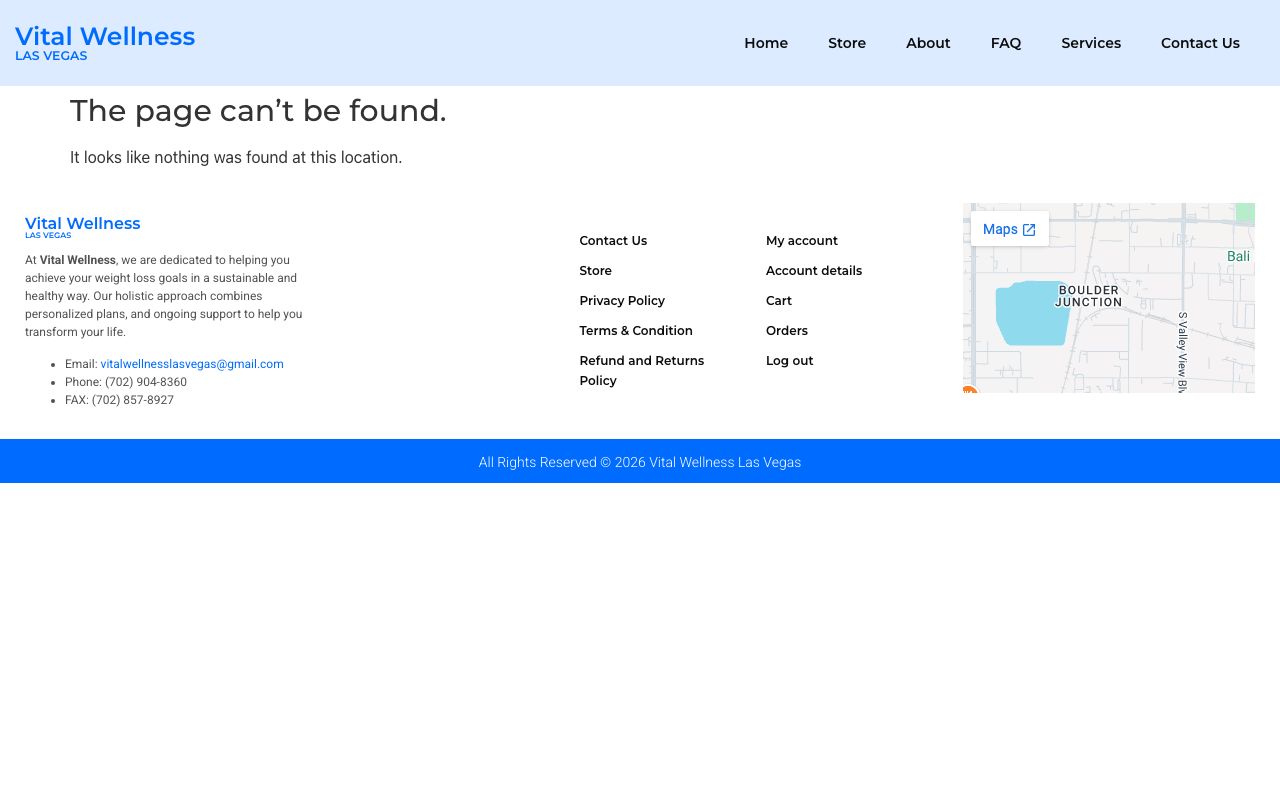
Task: Click the Vital Wellness footer logo
Action: (x=82, y=227)
